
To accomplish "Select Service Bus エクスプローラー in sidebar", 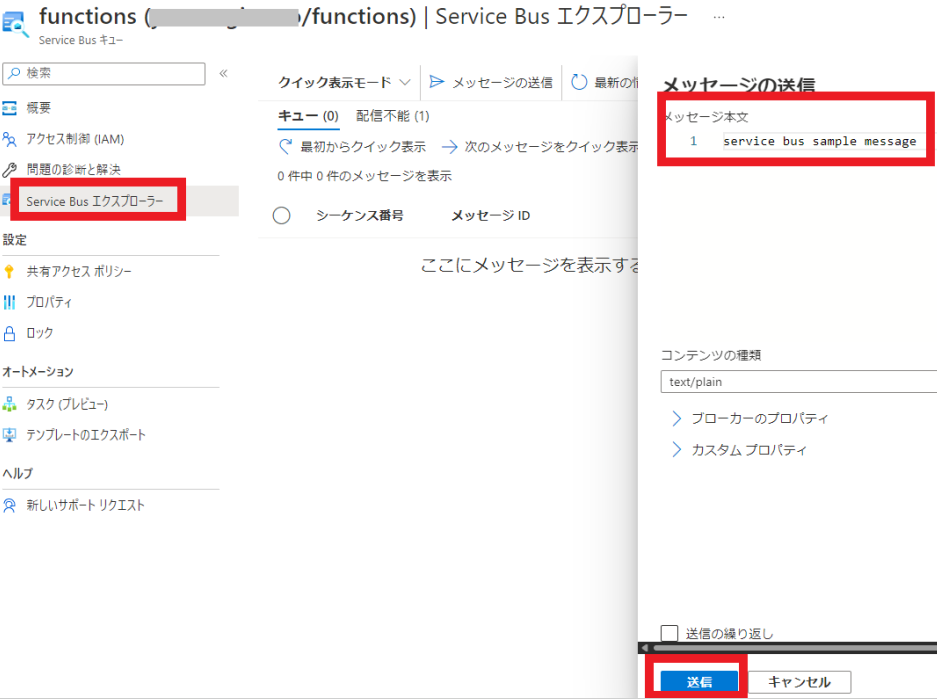I will (x=94, y=201).
